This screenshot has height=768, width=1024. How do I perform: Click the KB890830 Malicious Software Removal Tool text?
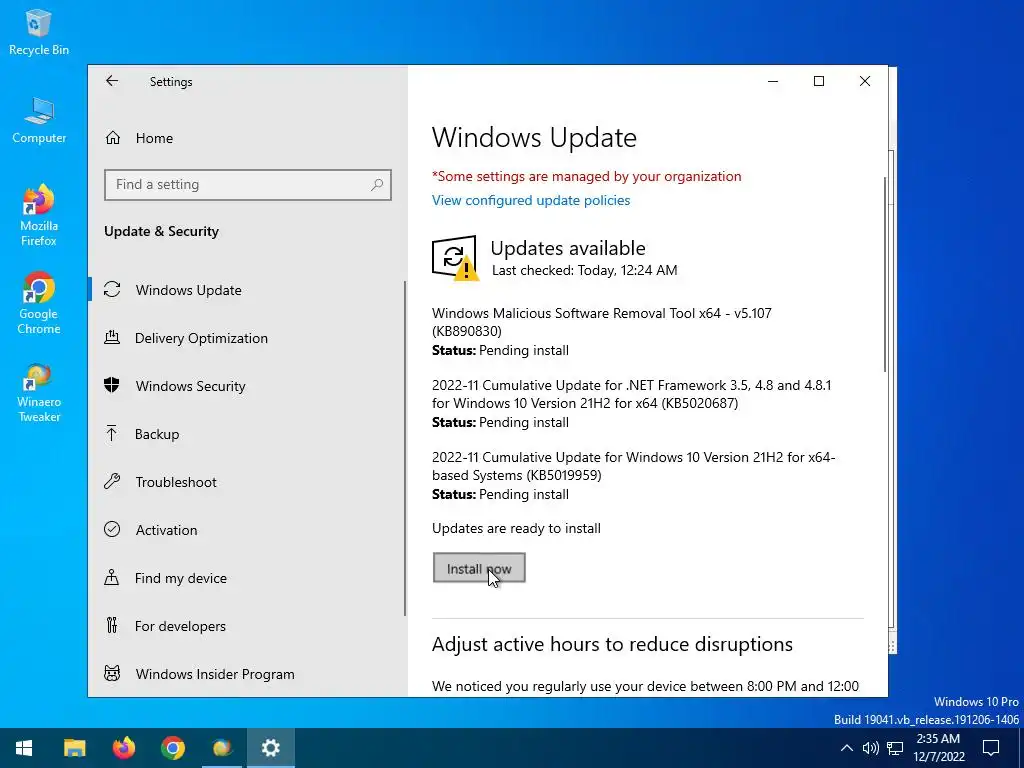(601, 322)
